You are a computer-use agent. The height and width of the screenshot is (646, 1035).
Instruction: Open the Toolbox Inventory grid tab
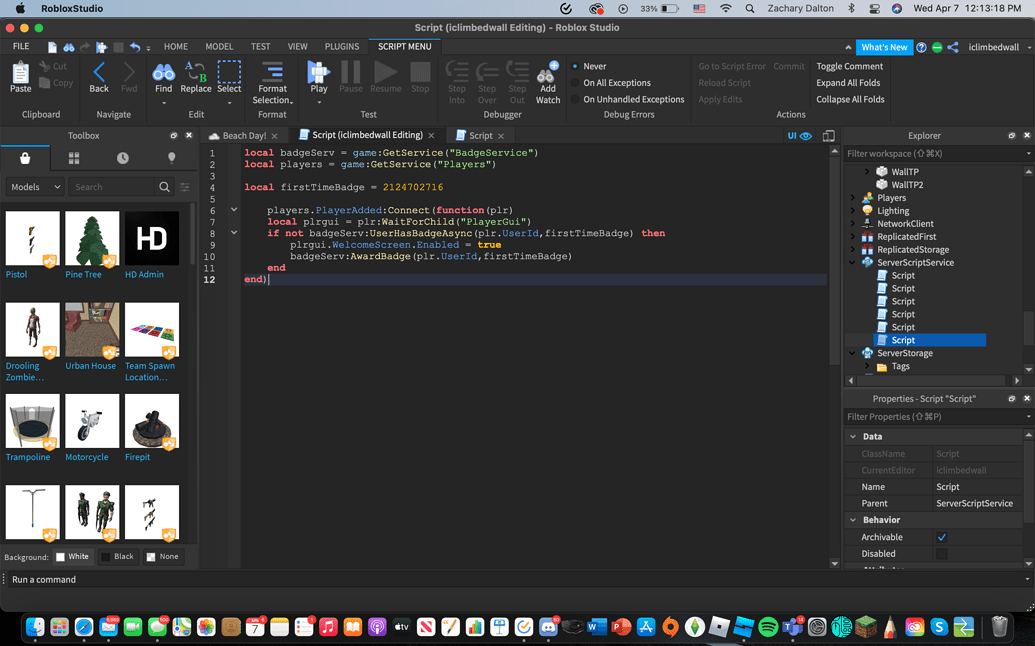coord(74,158)
